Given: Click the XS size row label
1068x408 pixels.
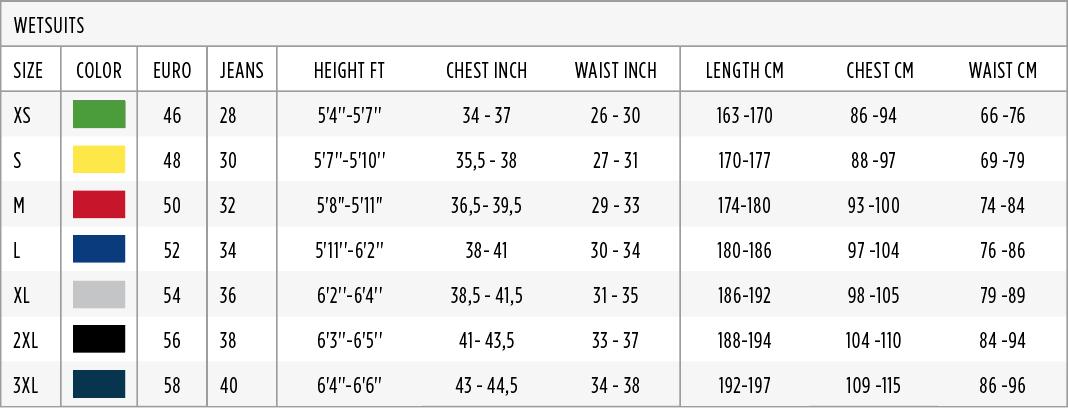Looking at the screenshot, I should click(x=22, y=116).
